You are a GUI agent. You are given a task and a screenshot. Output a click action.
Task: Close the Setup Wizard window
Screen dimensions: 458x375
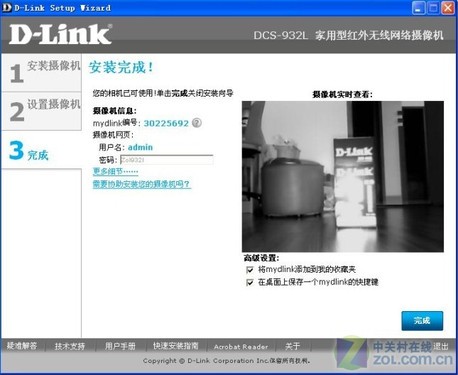pyautogui.click(x=448, y=7)
